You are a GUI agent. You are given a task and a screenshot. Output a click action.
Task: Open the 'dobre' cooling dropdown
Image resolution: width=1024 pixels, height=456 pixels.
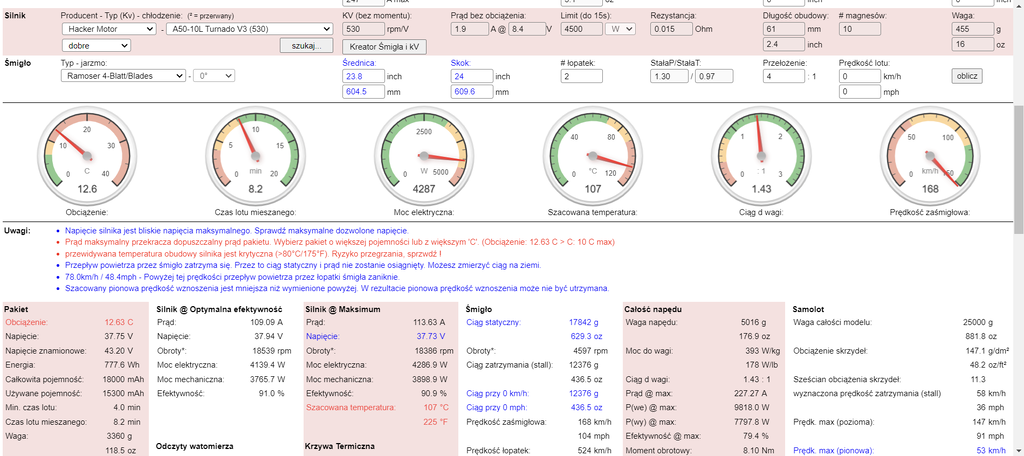pos(108,46)
